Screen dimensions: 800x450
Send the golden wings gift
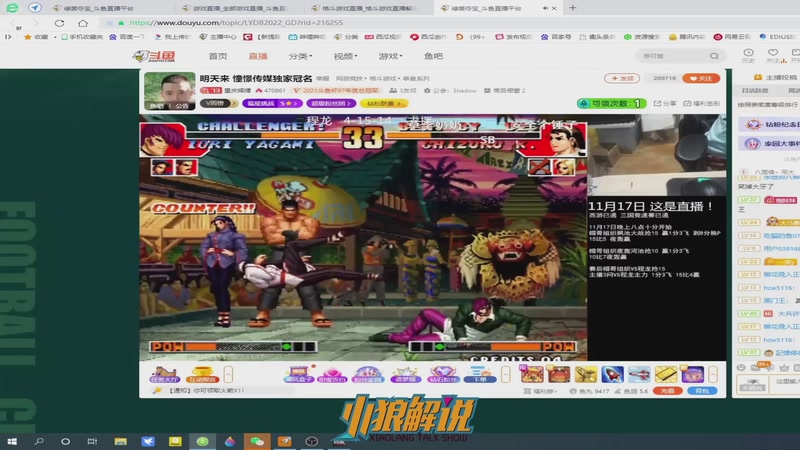(x=585, y=374)
